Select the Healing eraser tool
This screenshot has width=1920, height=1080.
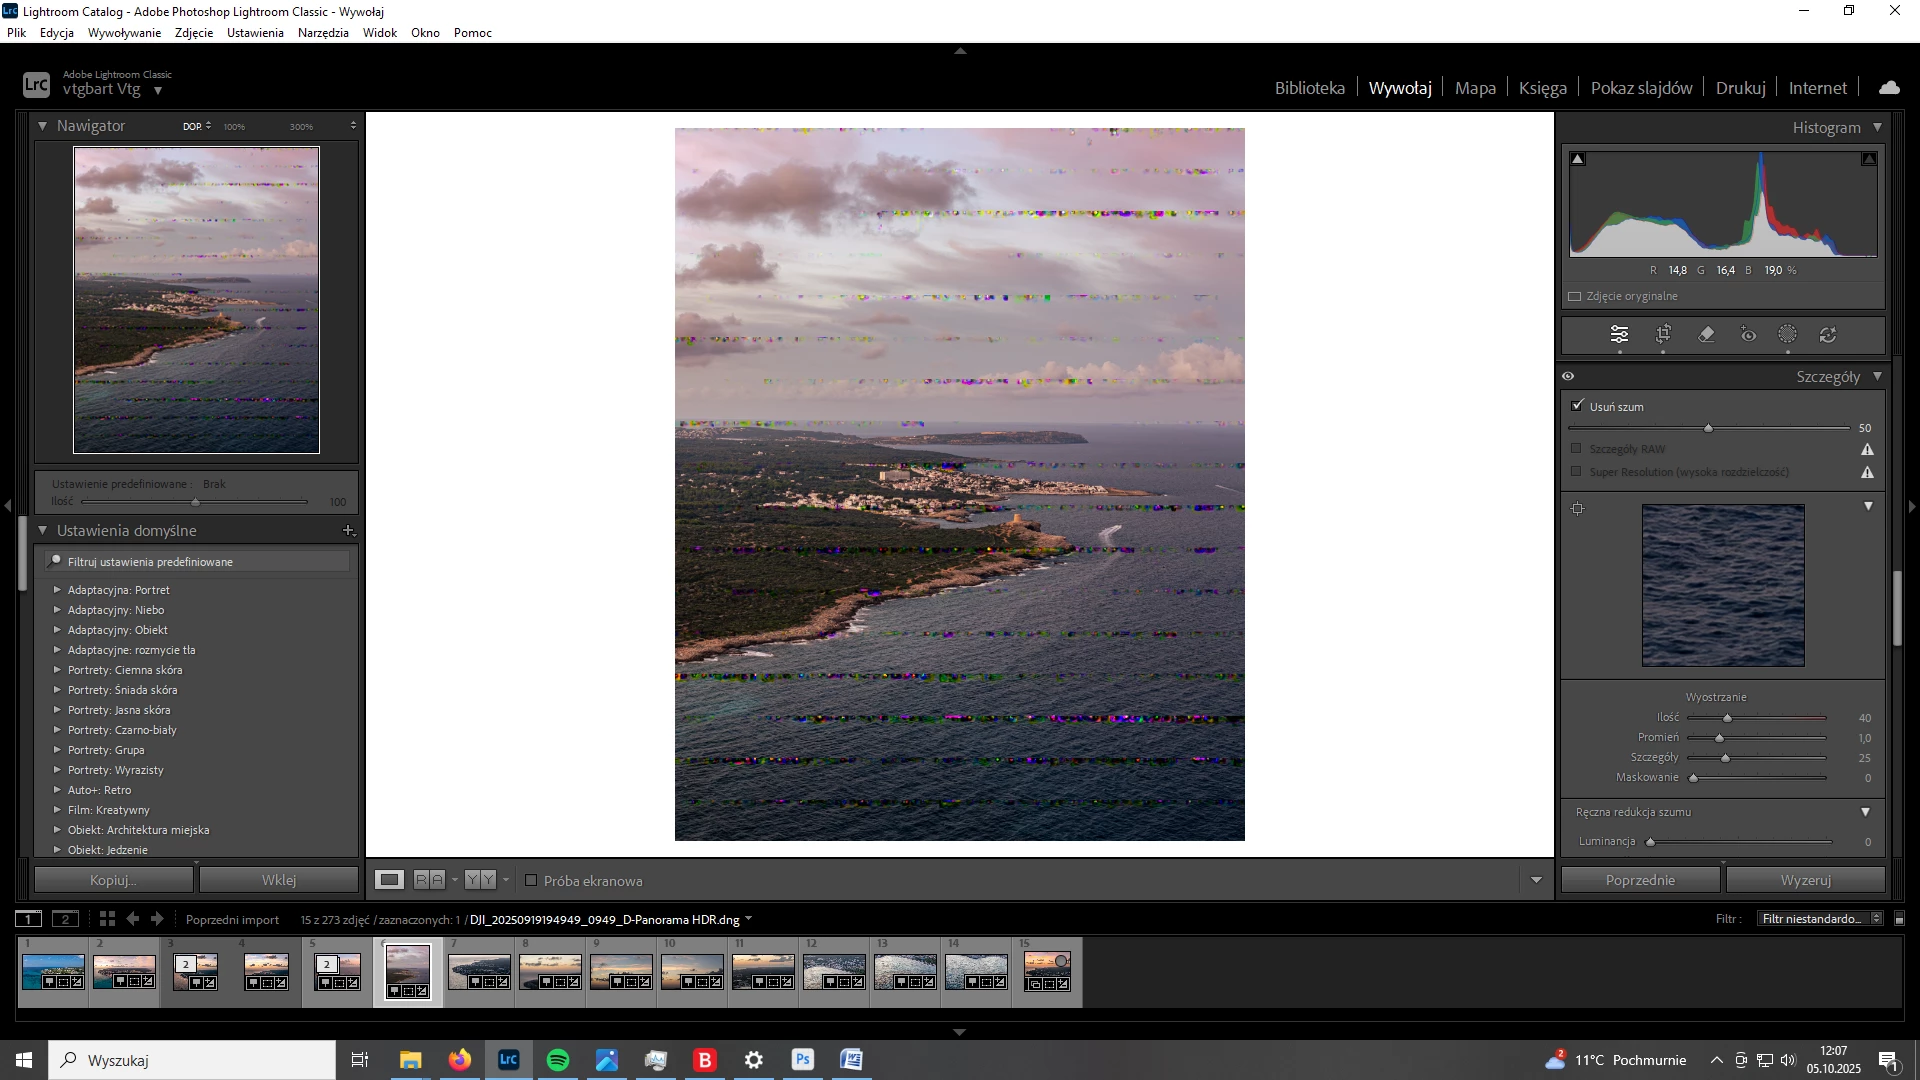pos(1707,335)
